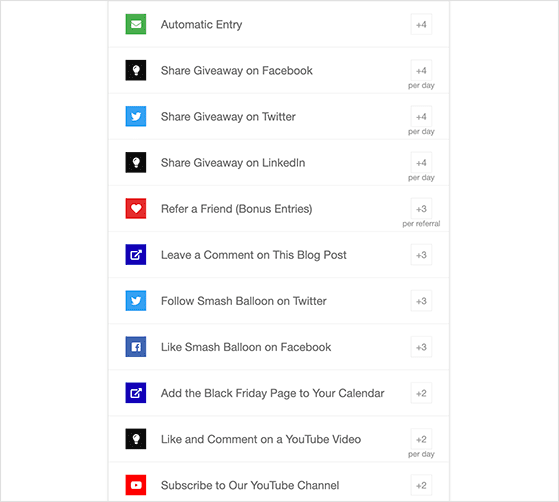559x502 pixels.
Task: Click the lightbulb icon beside Share Giveaway on LinkedIn
Action: click(136, 163)
